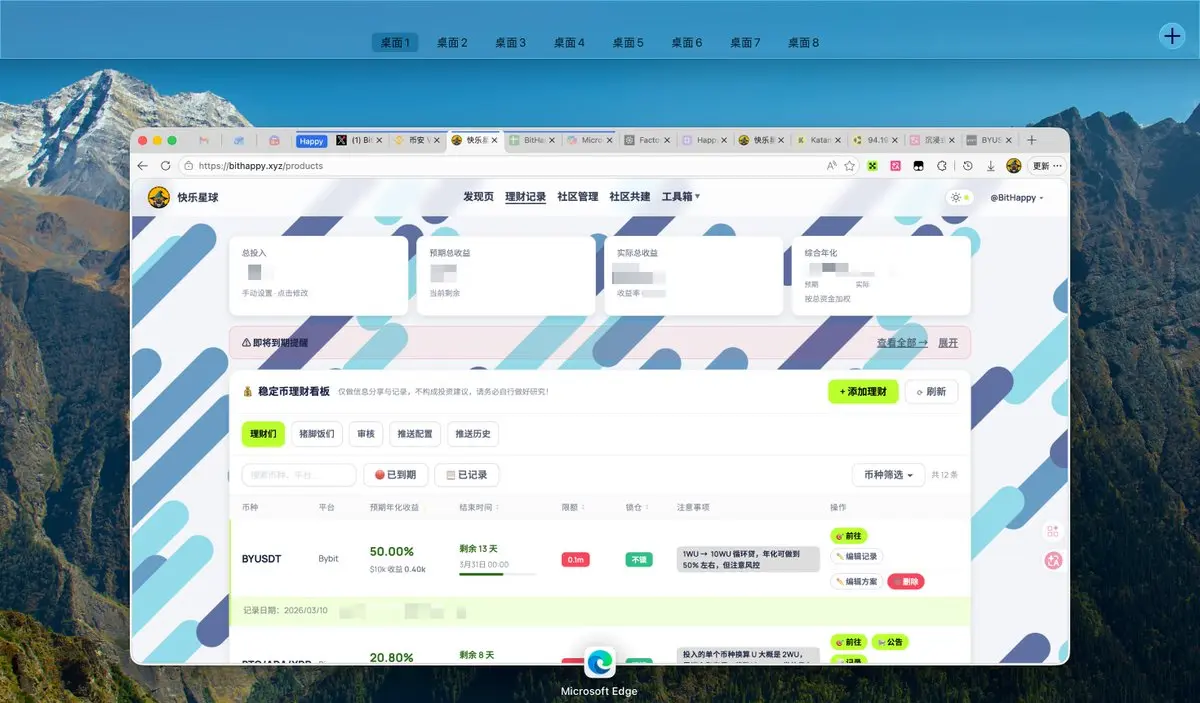This screenshot has width=1200, height=703.
Task: Open the @BitHappy account dropdown
Action: (x=1017, y=198)
